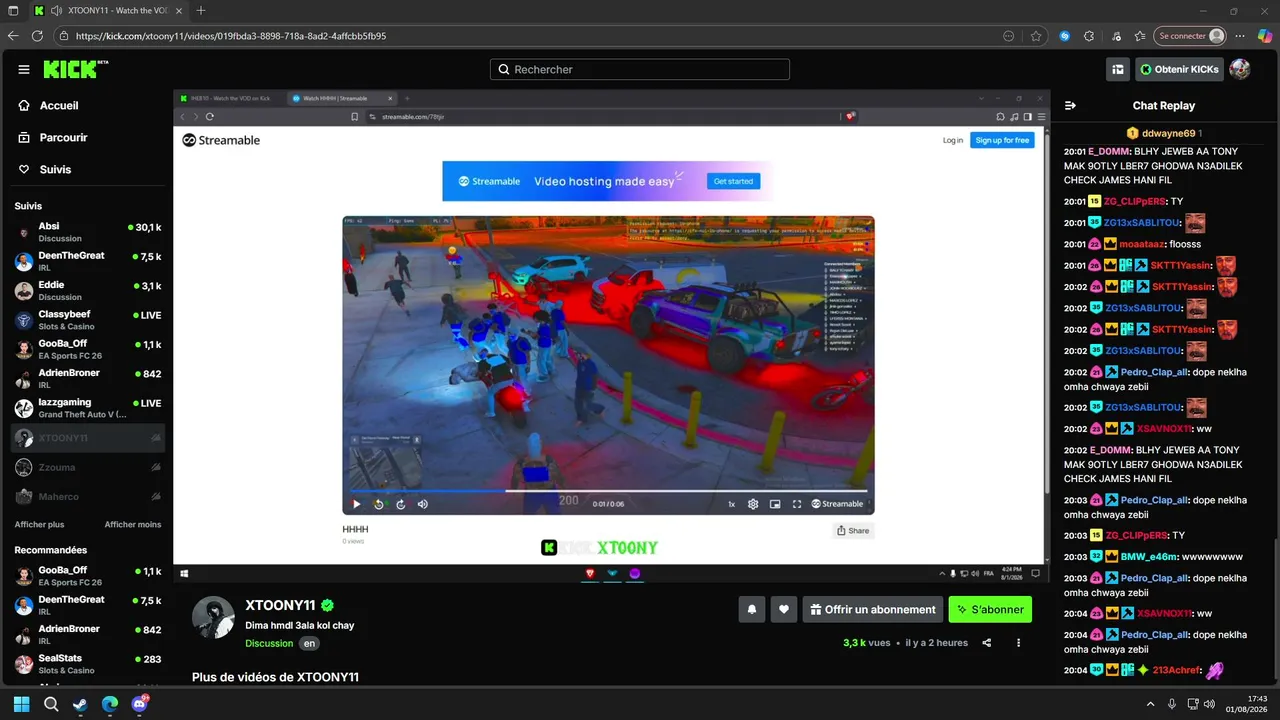
Task: Open a new browser tab with plus
Action: [x=201, y=10]
